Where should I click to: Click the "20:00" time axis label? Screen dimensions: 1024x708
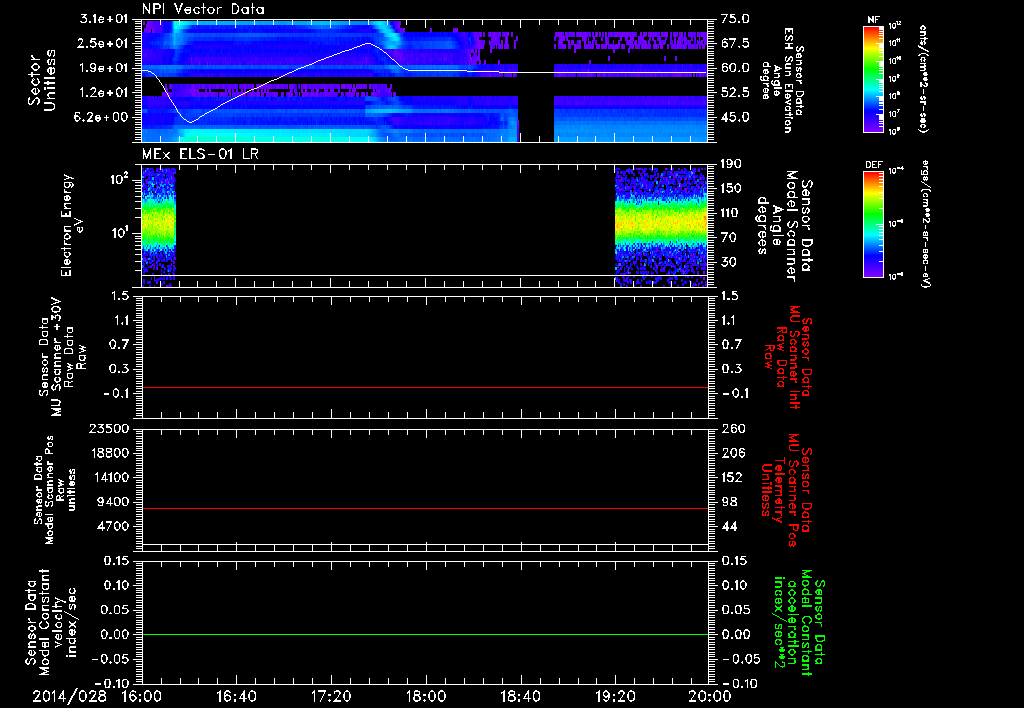coord(710,696)
